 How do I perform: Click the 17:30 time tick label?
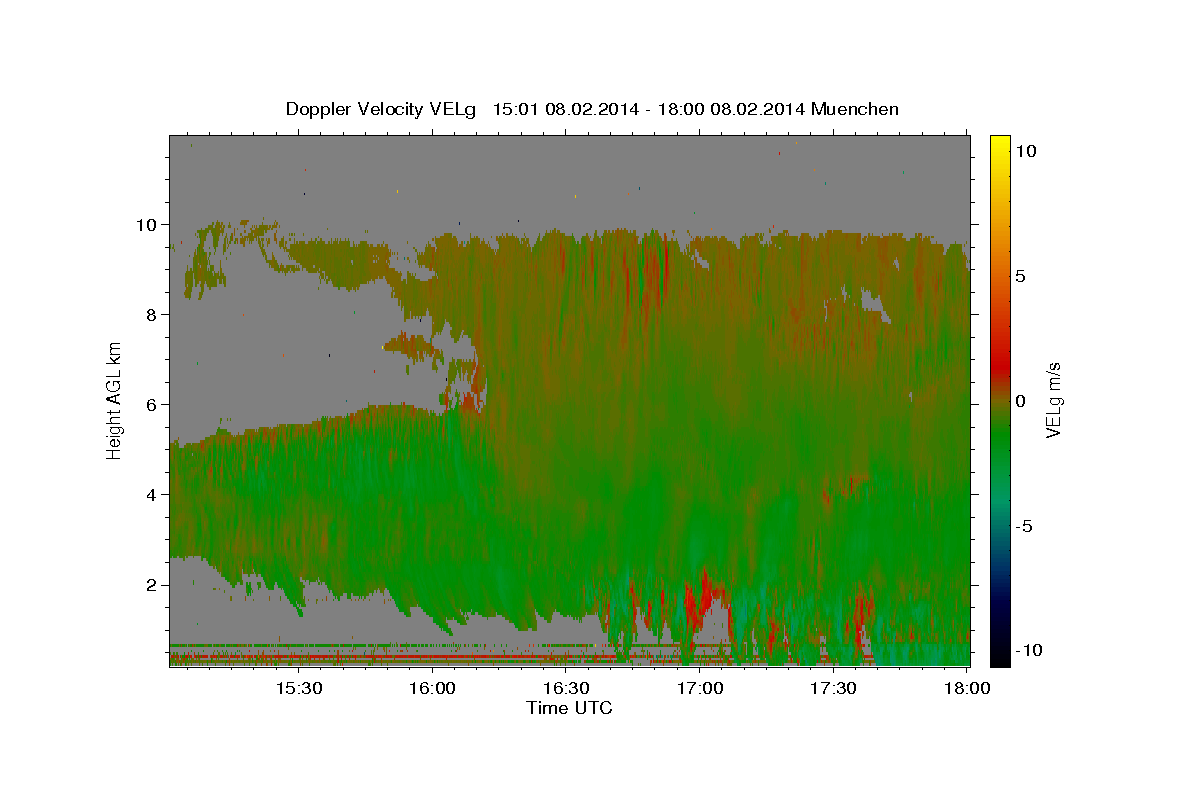pyautogui.click(x=833, y=689)
